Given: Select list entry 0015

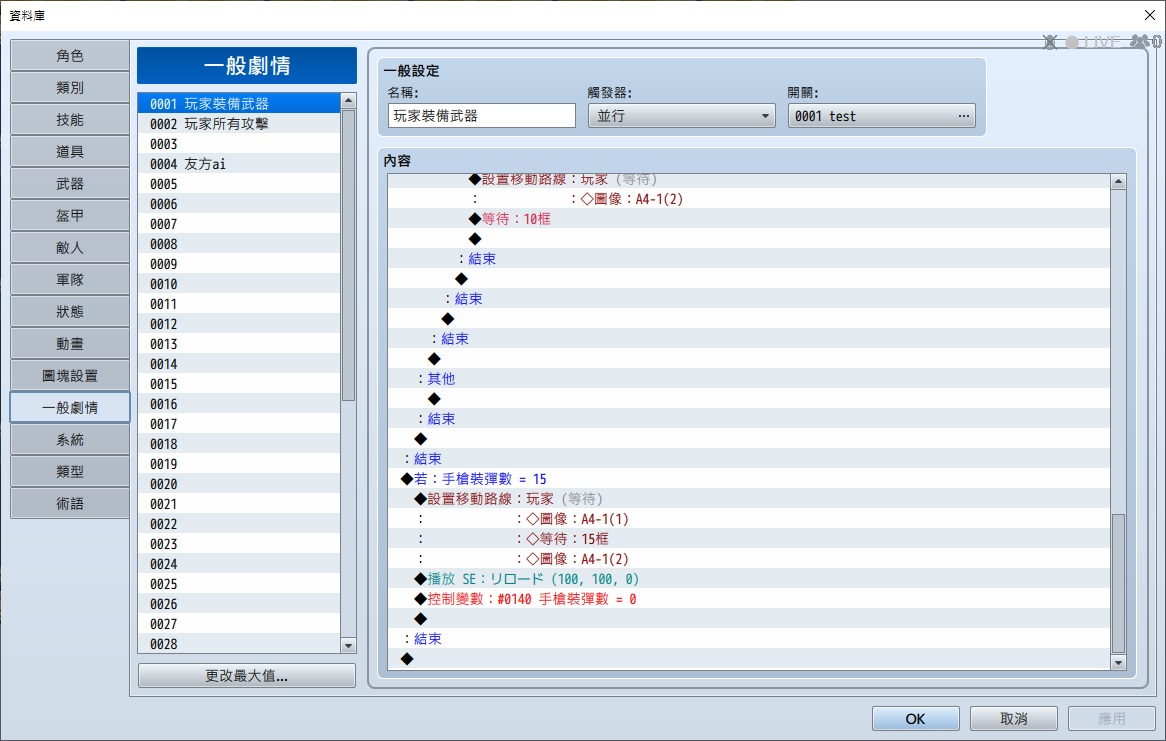Looking at the screenshot, I should [x=239, y=384].
